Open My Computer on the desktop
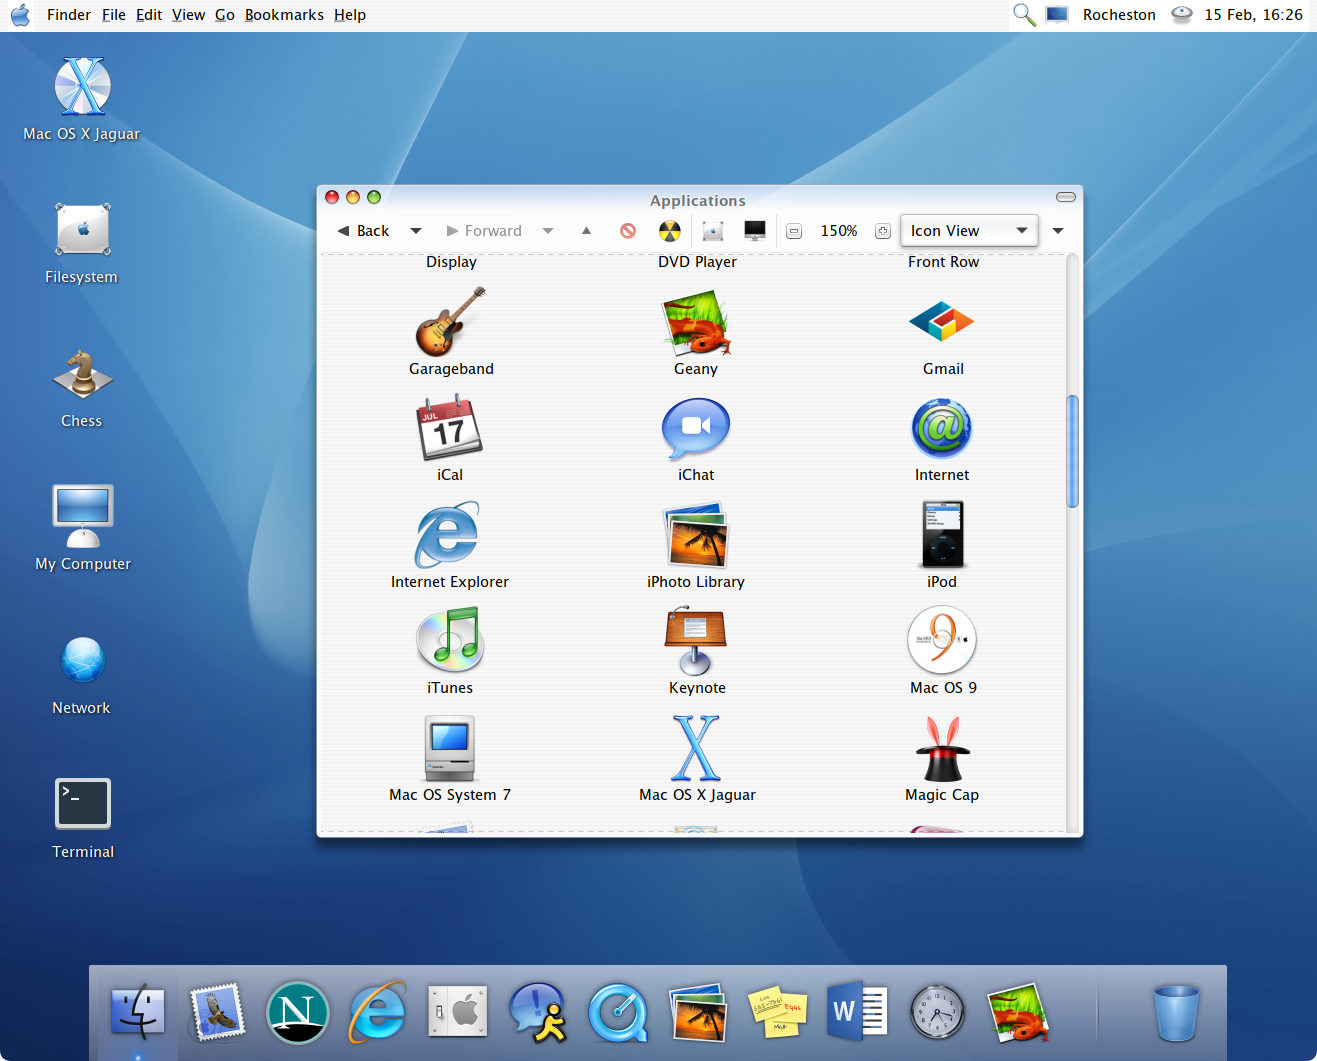The height and width of the screenshot is (1061, 1317). click(83, 516)
